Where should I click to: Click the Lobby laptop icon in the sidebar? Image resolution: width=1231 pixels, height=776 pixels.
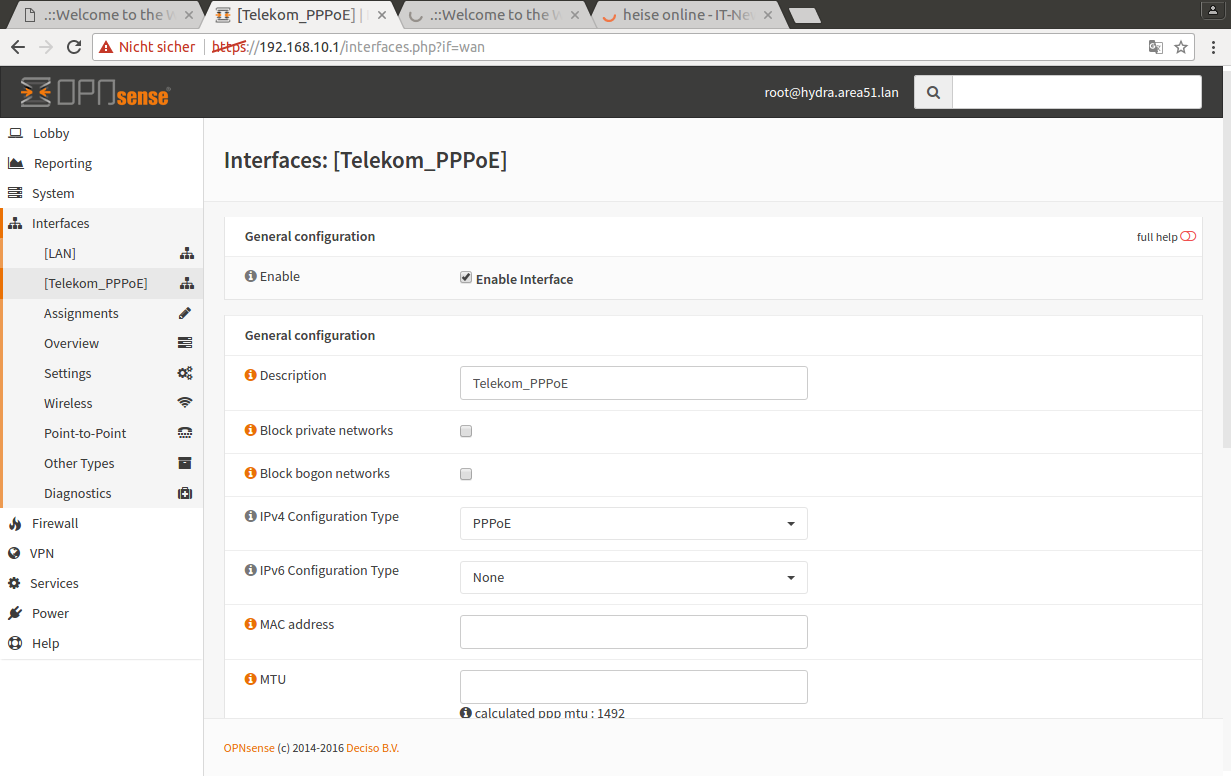(x=15, y=133)
